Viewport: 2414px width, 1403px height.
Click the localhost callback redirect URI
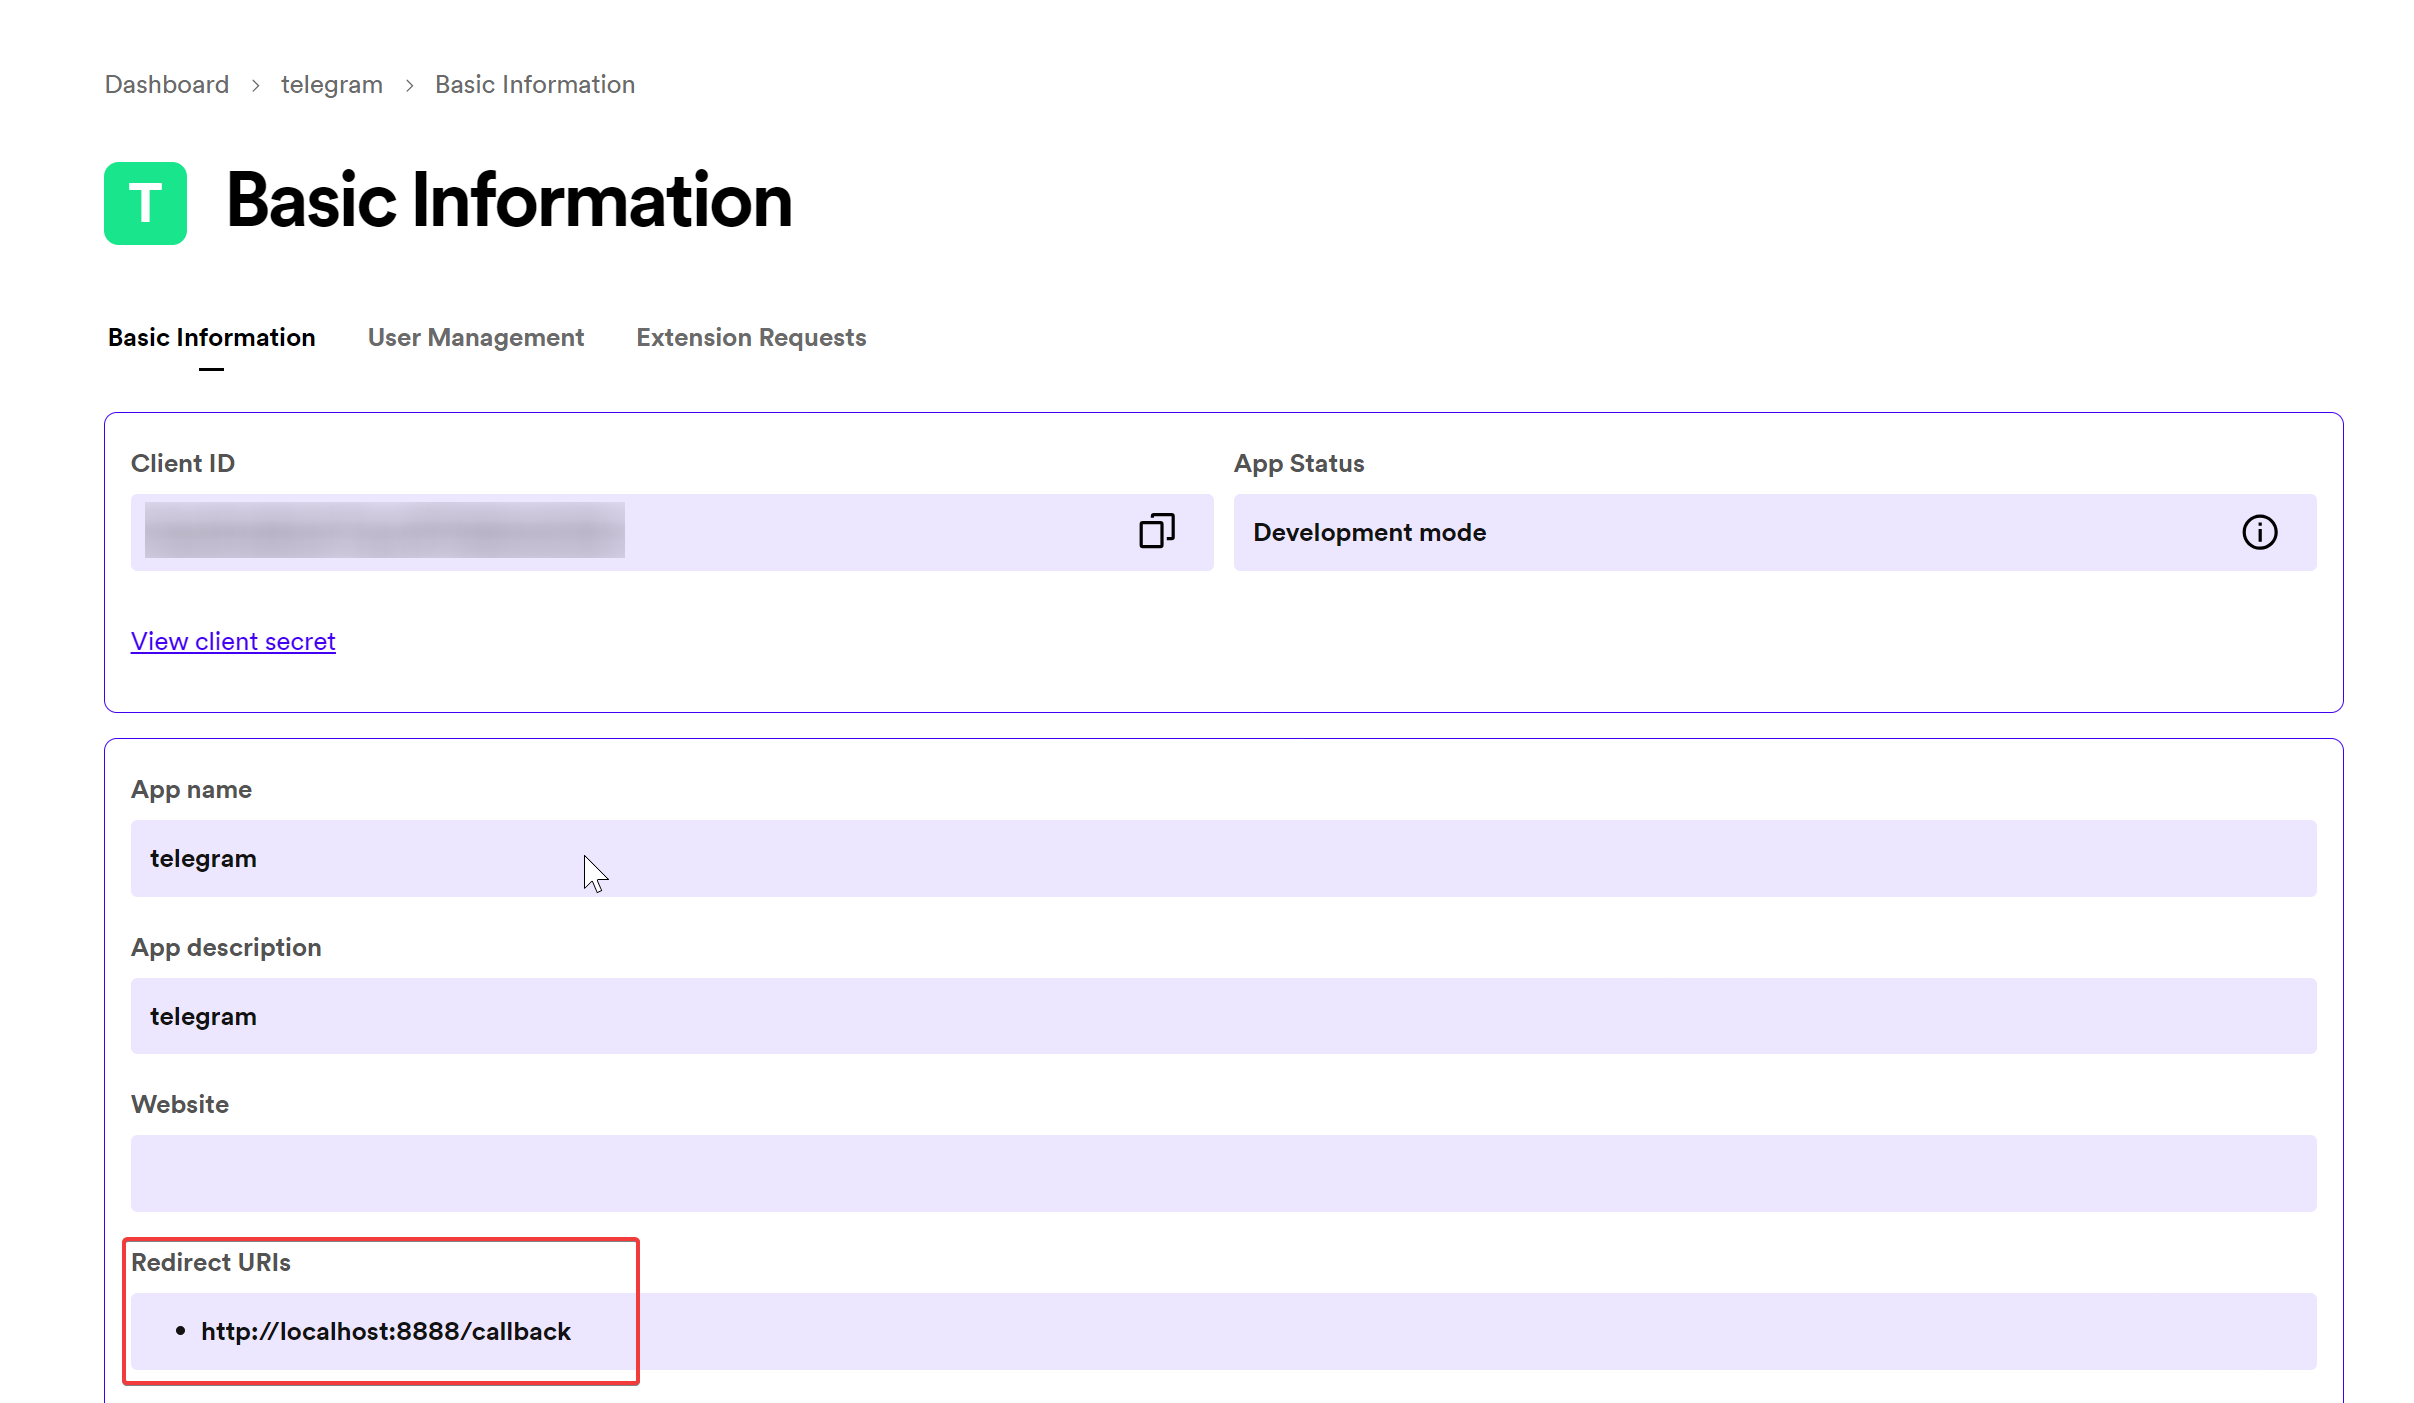pyautogui.click(x=386, y=1332)
